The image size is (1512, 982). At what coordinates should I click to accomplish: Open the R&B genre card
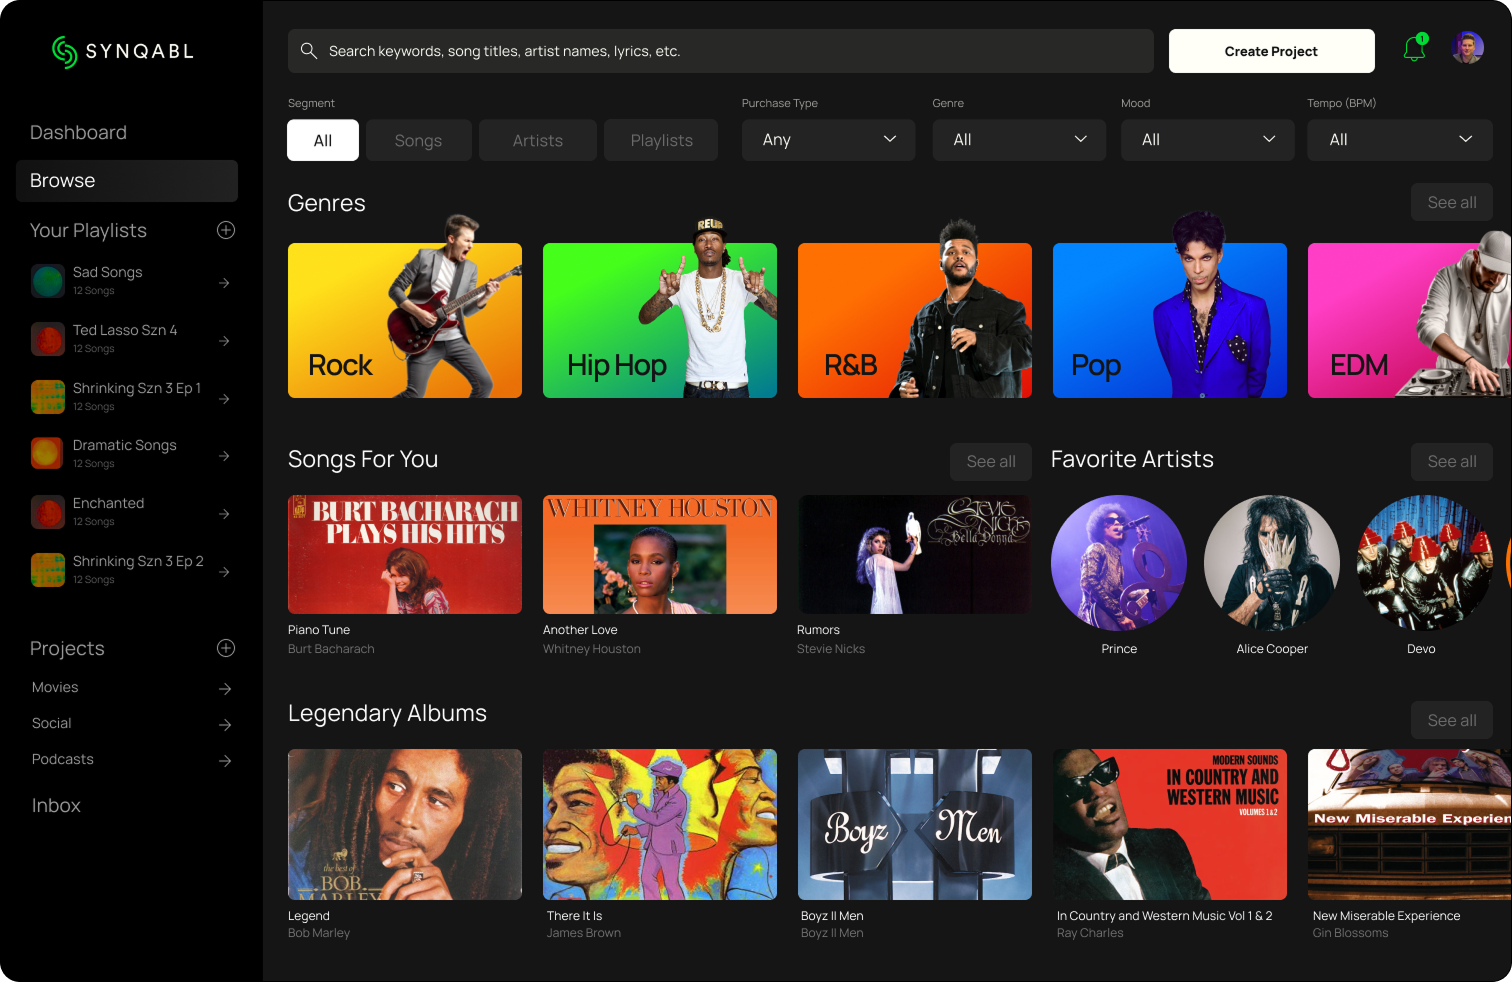[915, 320]
